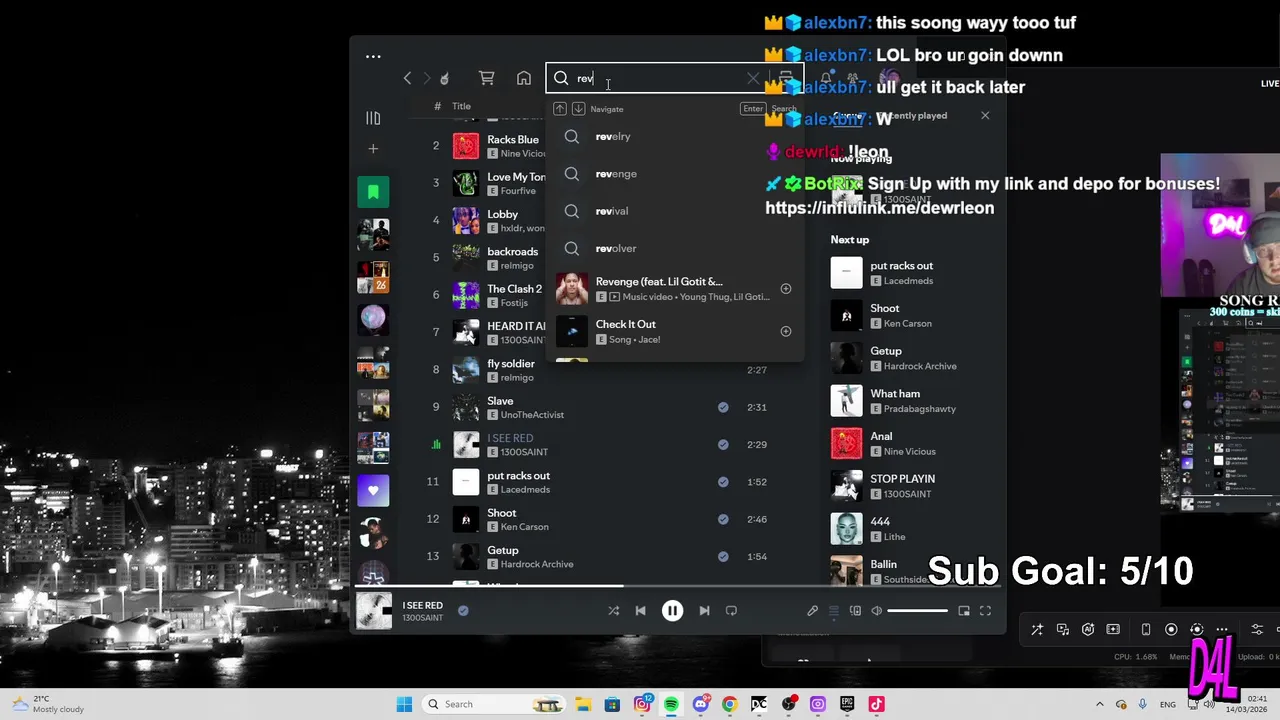This screenshot has width=1280, height=720.
Task: Click the Title column header
Action: [x=461, y=106]
